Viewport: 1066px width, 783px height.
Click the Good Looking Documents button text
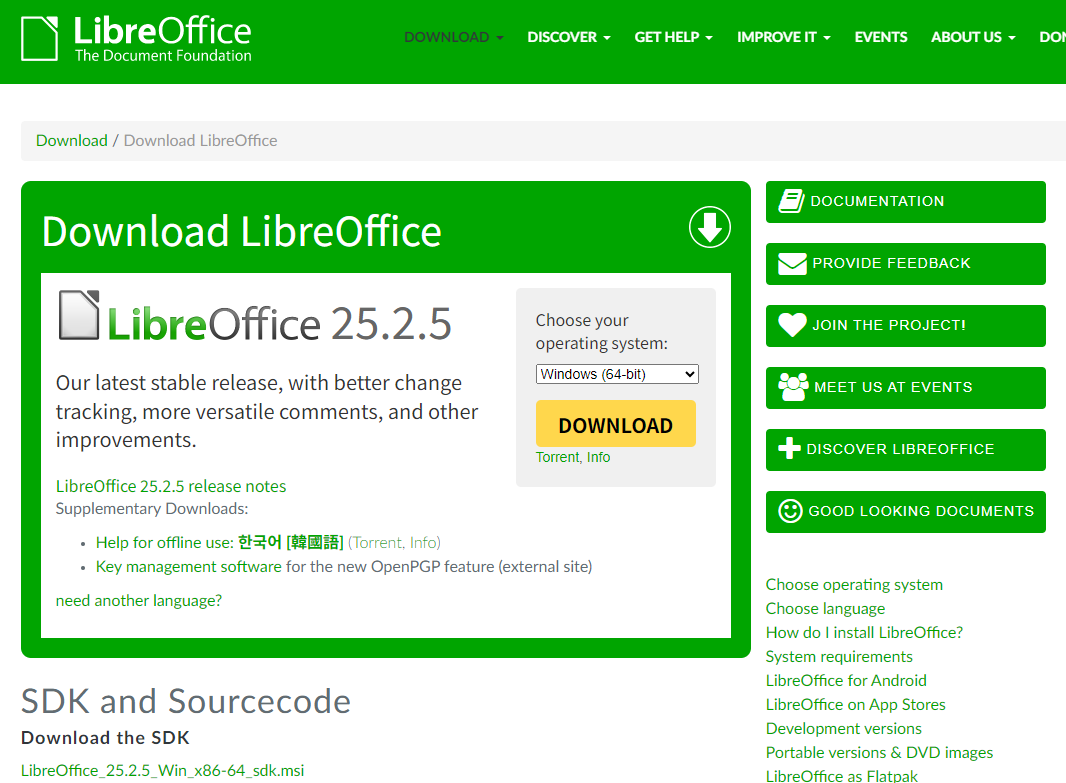921,511
